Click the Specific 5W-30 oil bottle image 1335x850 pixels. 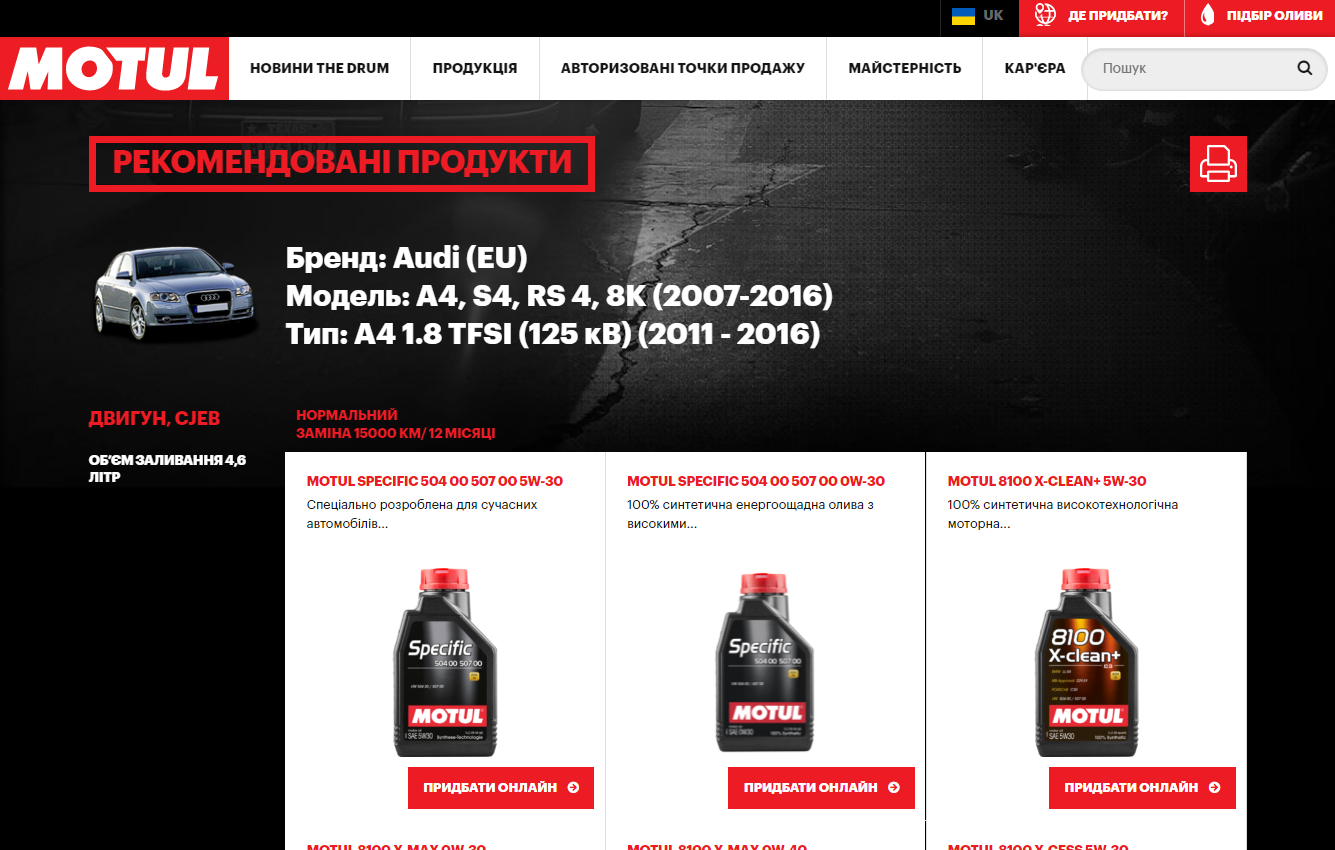coord(445,662)
